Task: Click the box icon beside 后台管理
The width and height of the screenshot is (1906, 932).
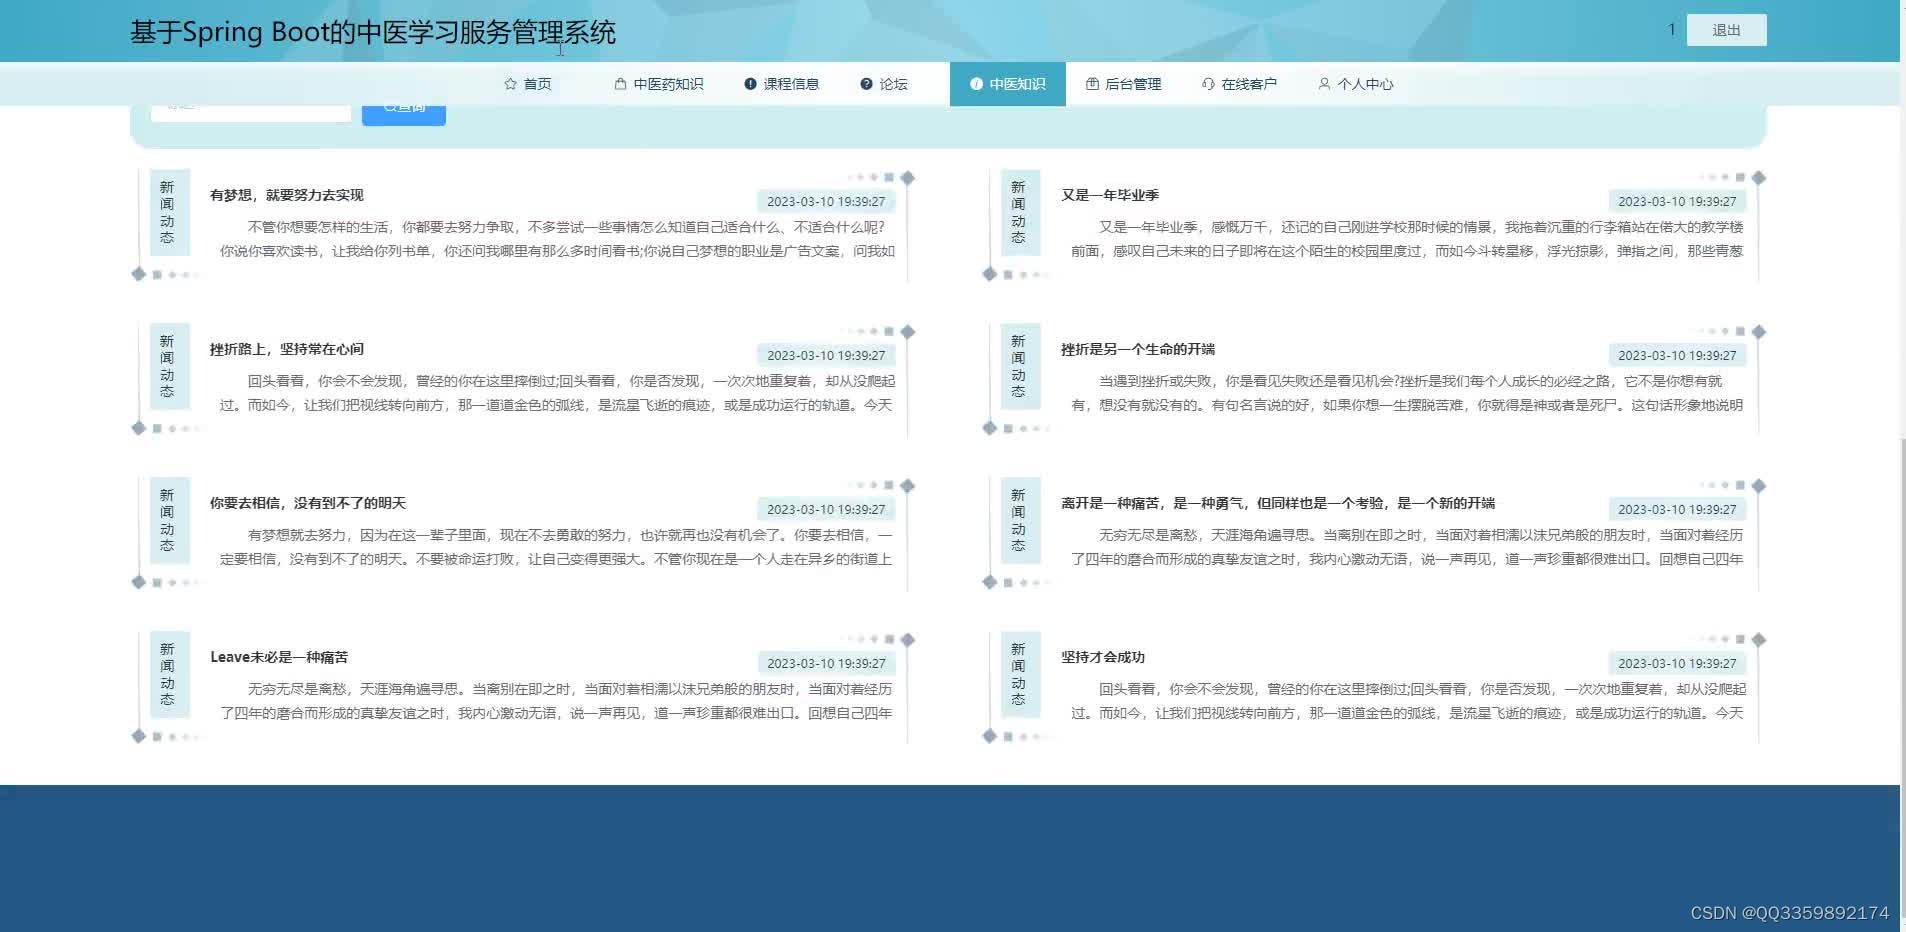Action: pos(1092,84)
